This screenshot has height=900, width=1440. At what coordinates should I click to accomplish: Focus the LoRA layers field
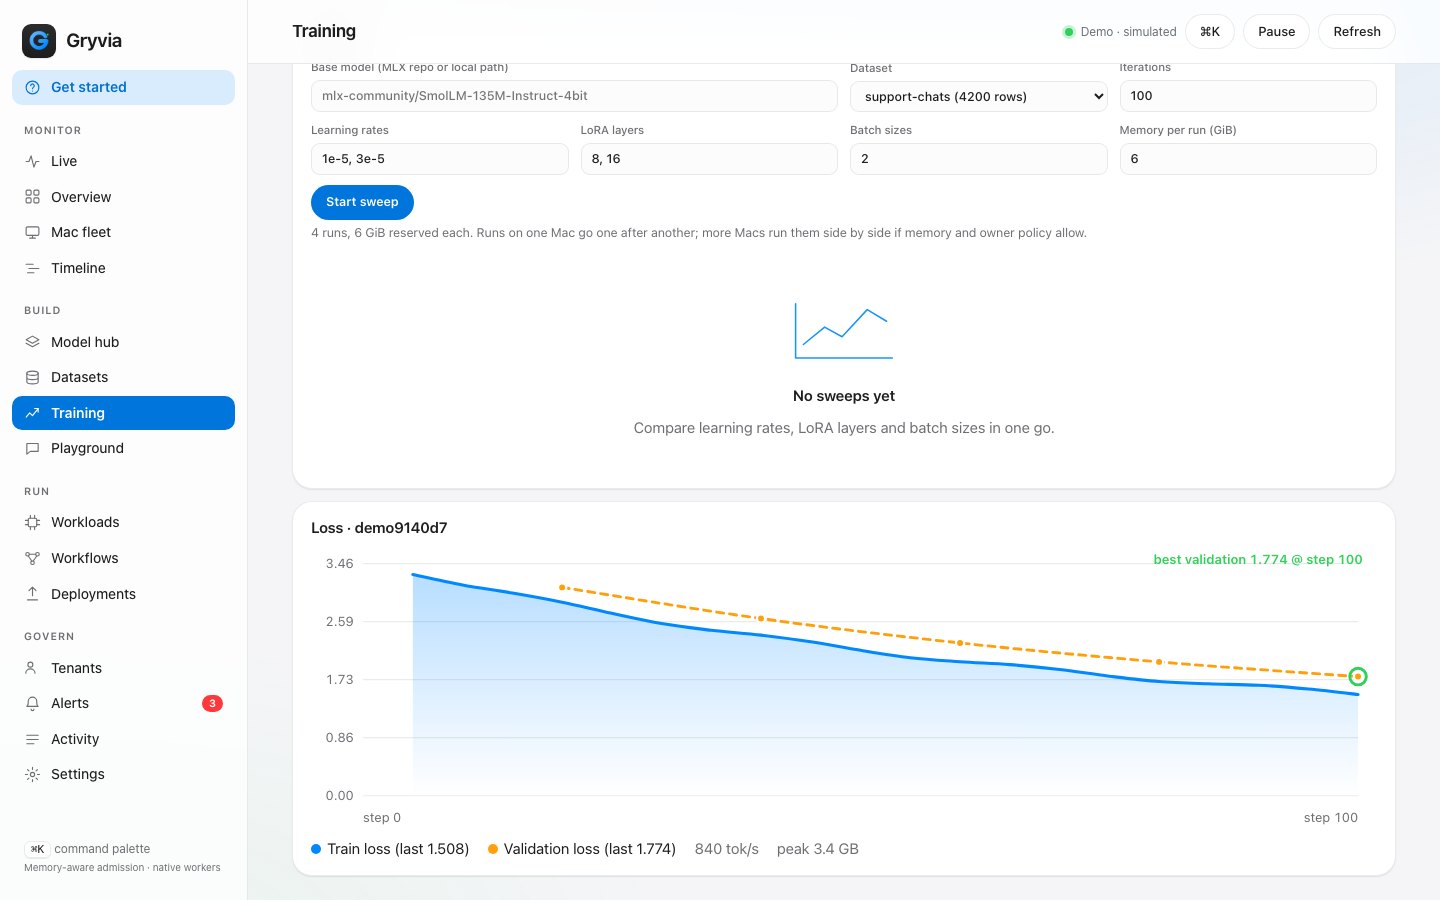709,159
